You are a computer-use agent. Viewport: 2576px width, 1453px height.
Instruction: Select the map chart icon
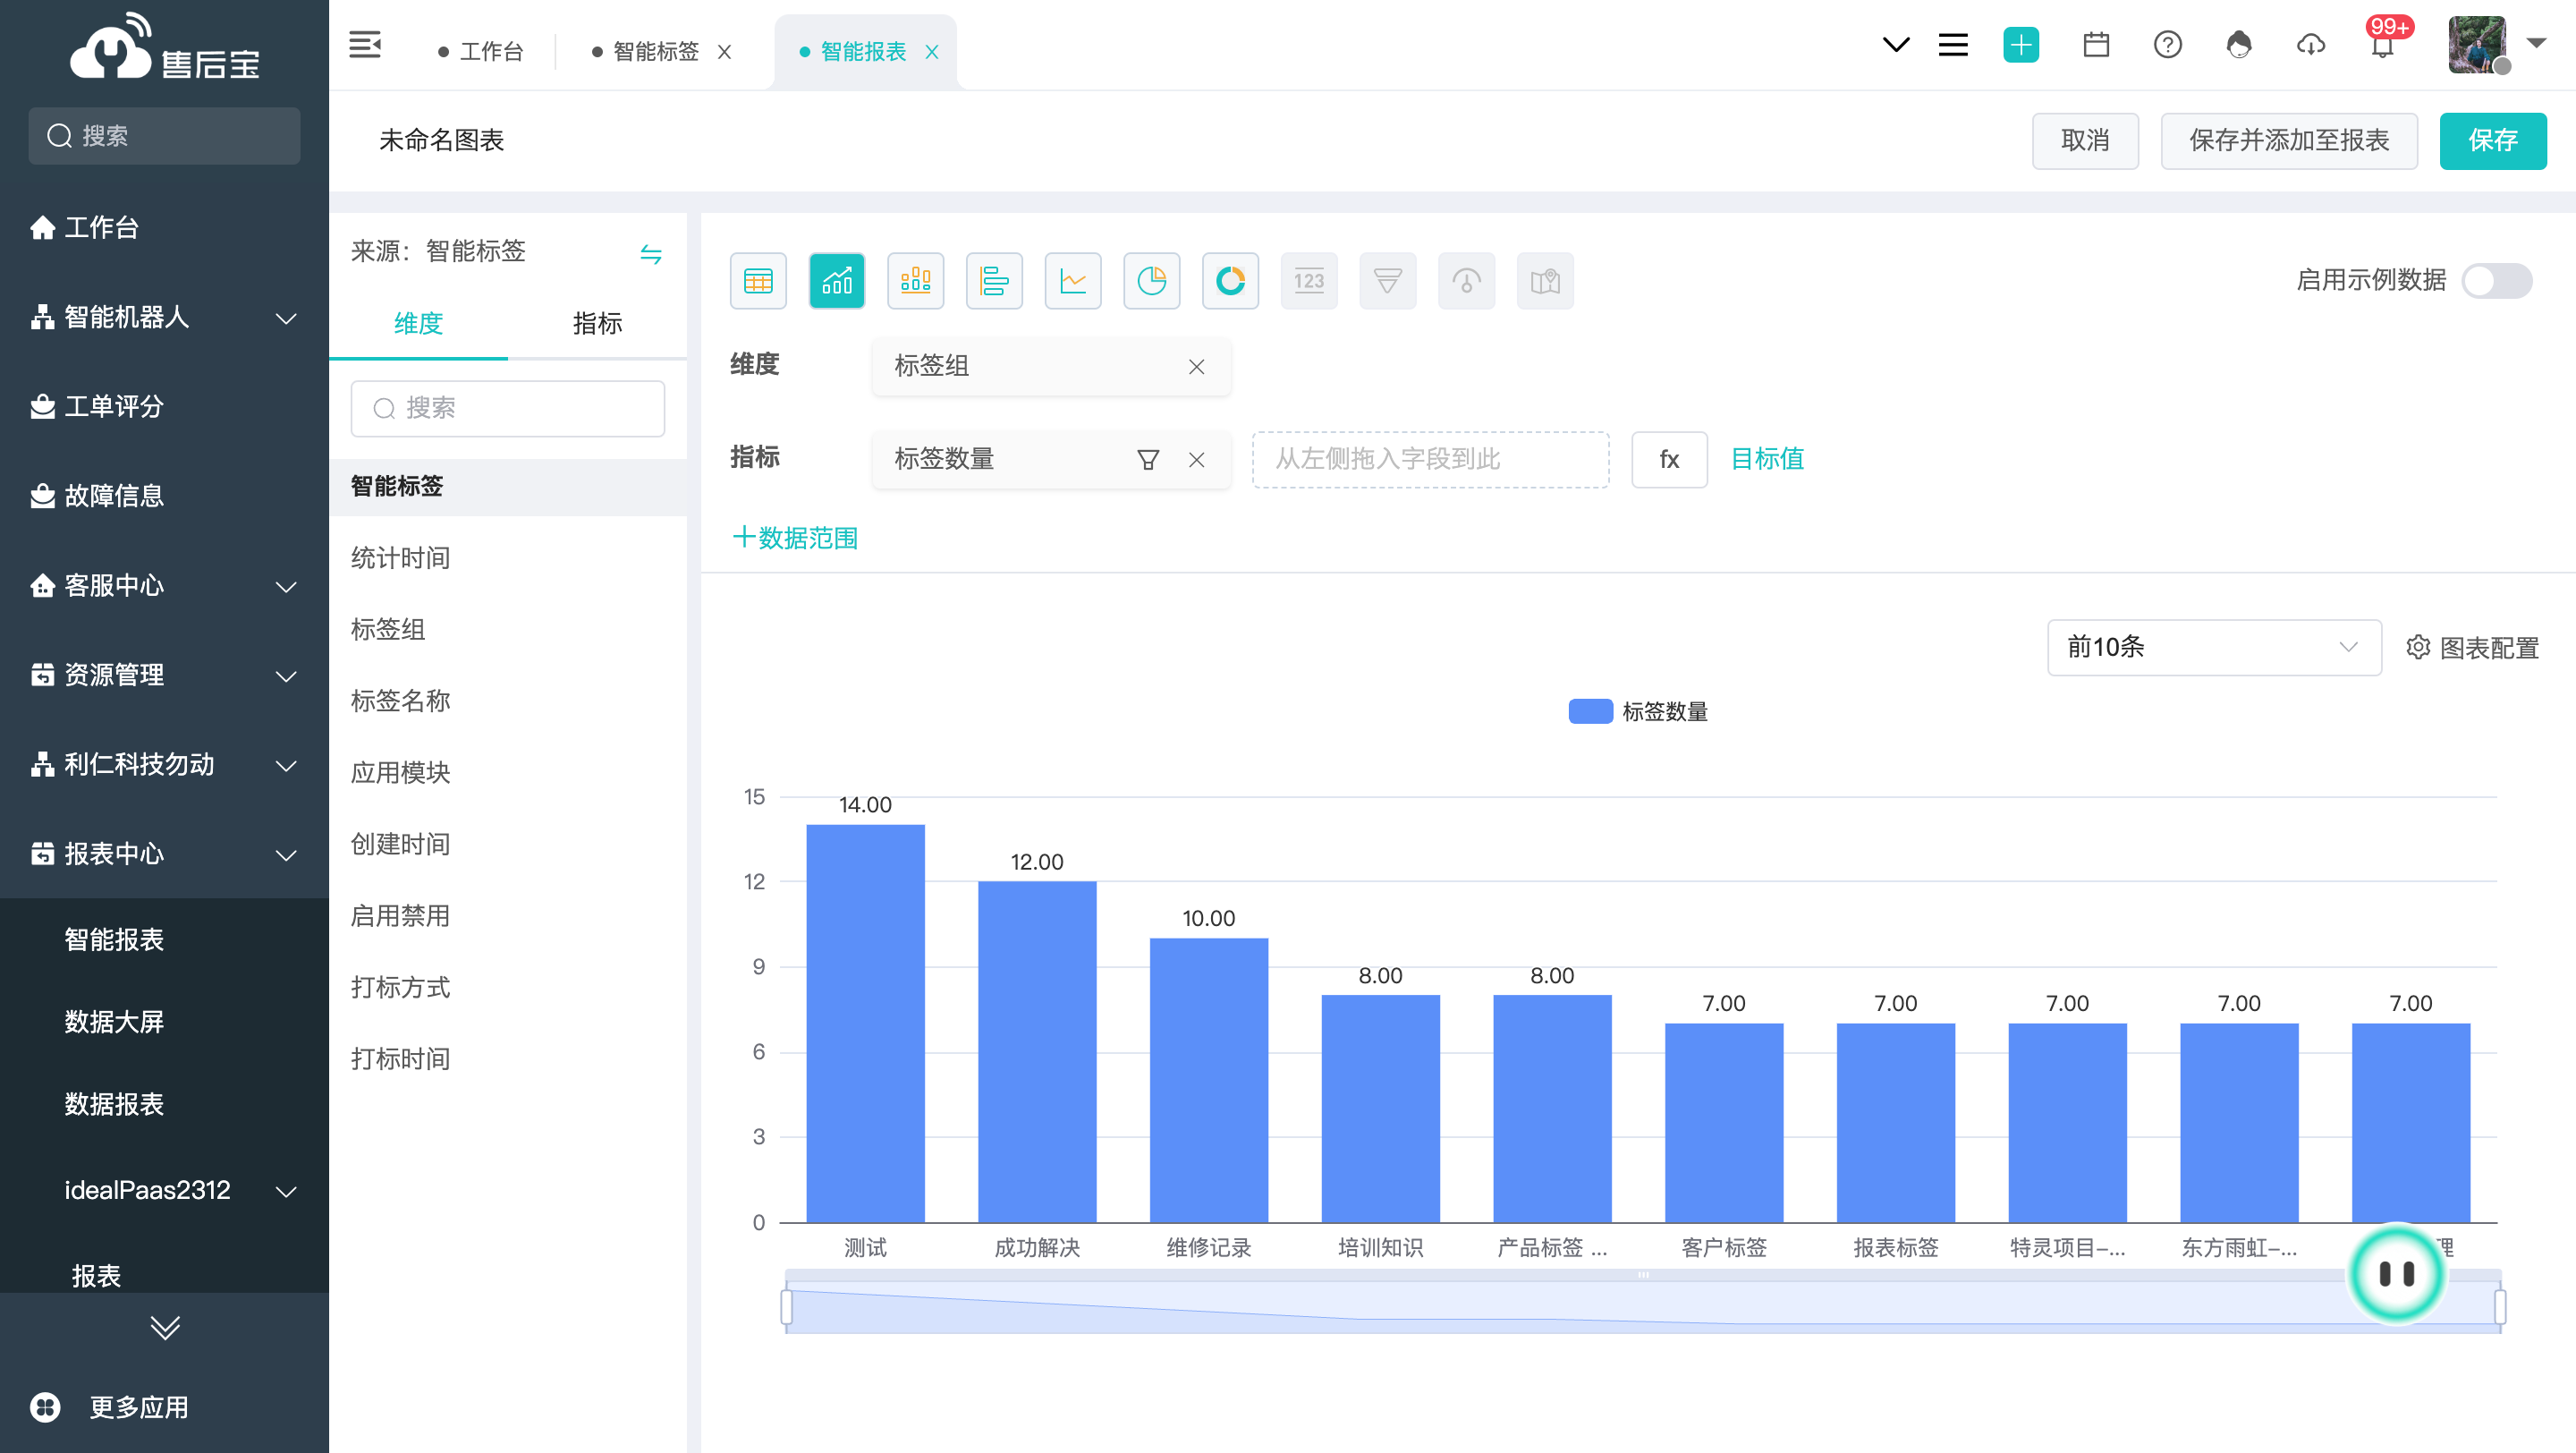coord(1545,281)
